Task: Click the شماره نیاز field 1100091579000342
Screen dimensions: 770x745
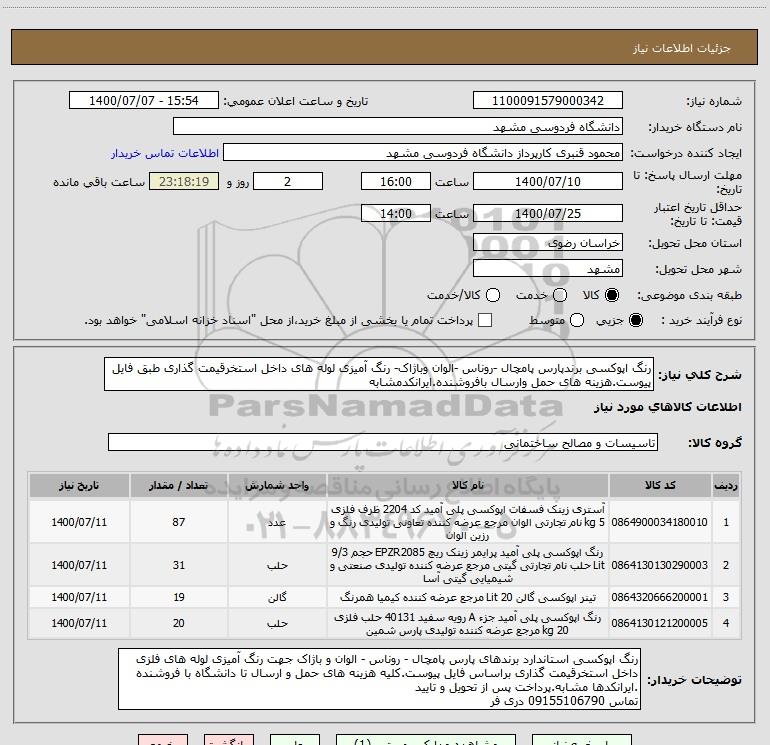Action: (x=548, y=101)
